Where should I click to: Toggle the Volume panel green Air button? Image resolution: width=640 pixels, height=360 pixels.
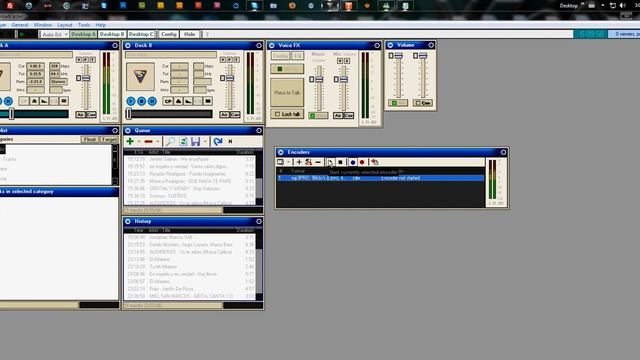[x=398, y=103]
